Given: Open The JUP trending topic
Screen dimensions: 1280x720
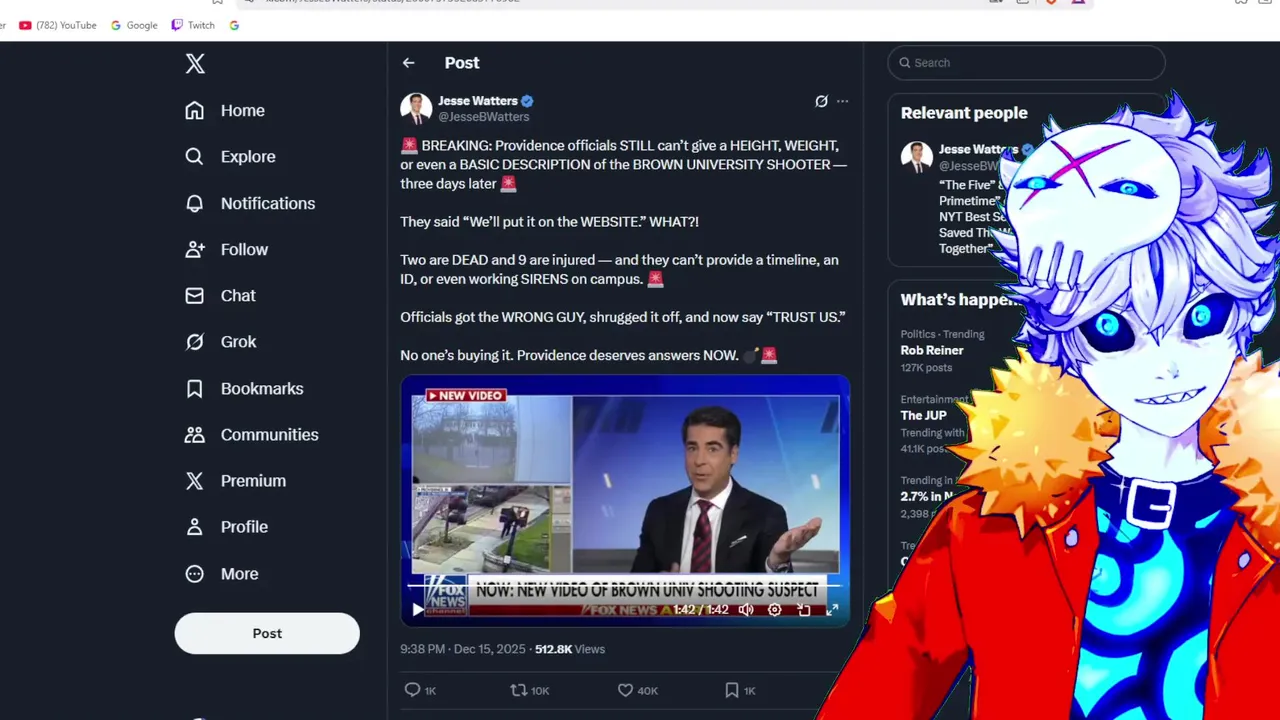Looking at the screenshot, I should [923, 415].
